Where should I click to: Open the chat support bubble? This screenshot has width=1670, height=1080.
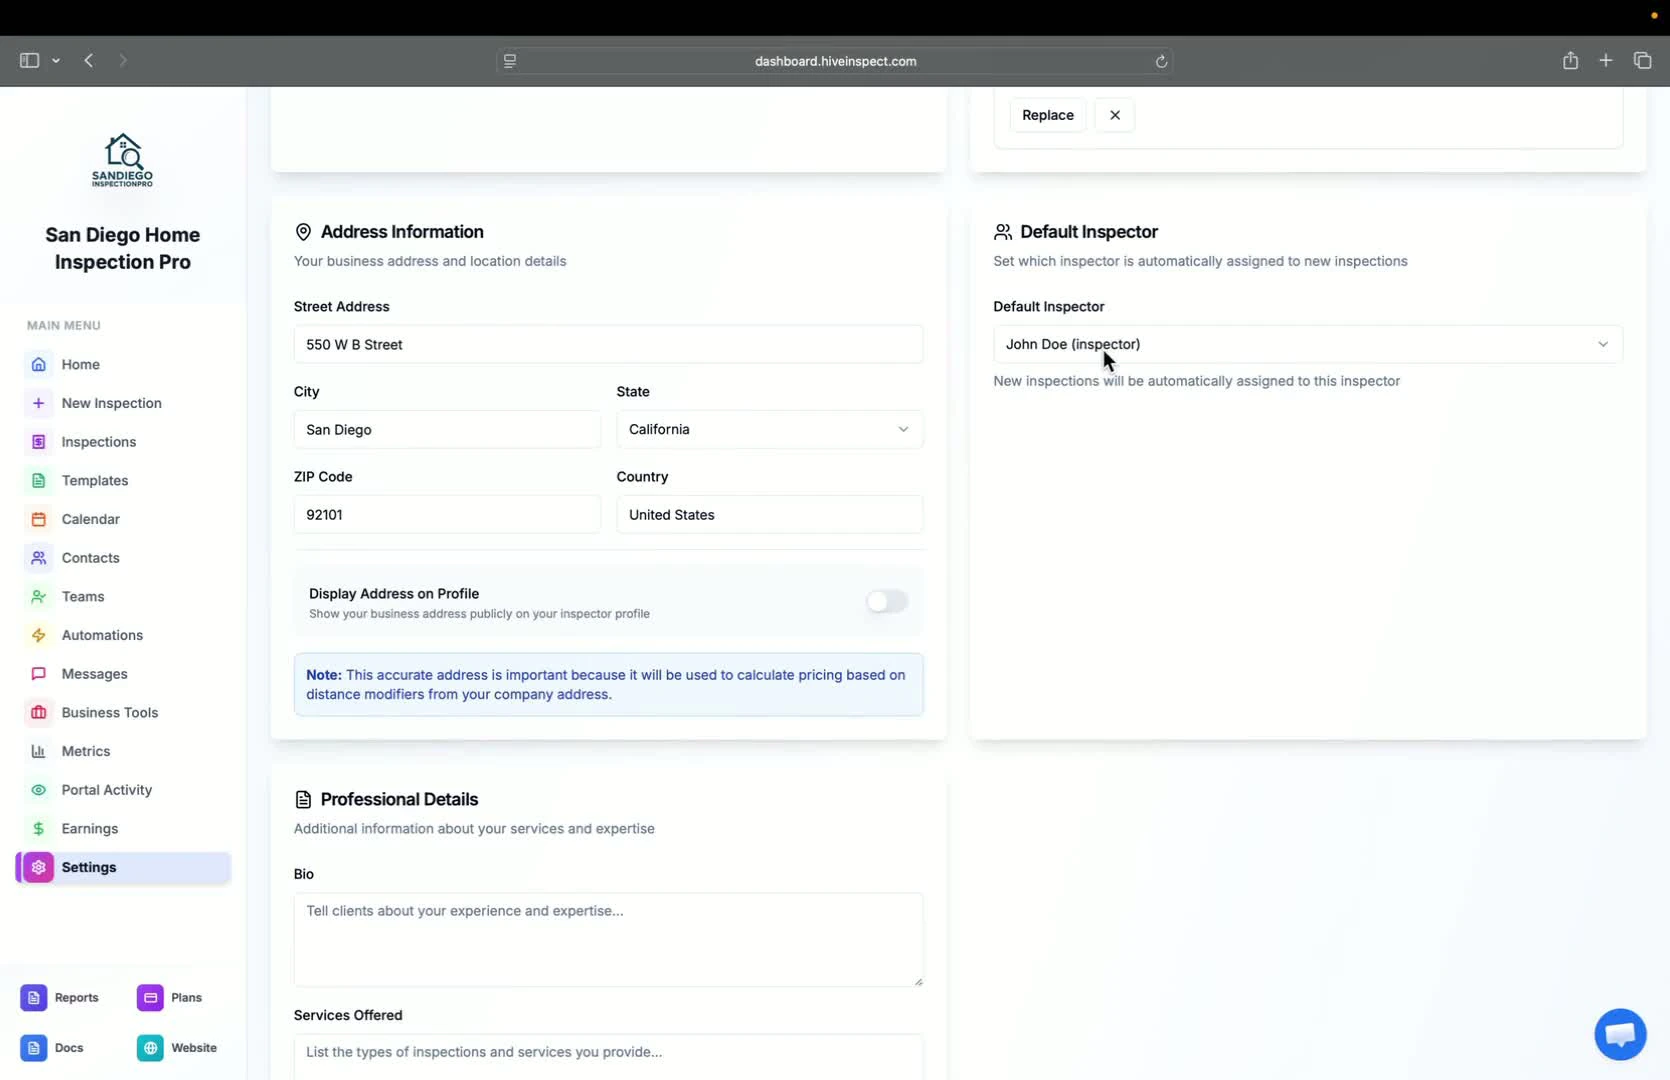1619,1034
